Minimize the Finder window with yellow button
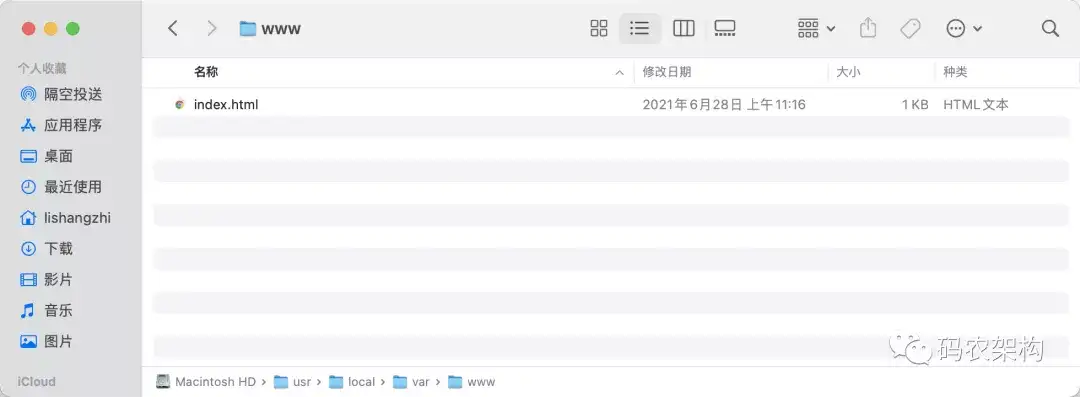 (51, 29)
